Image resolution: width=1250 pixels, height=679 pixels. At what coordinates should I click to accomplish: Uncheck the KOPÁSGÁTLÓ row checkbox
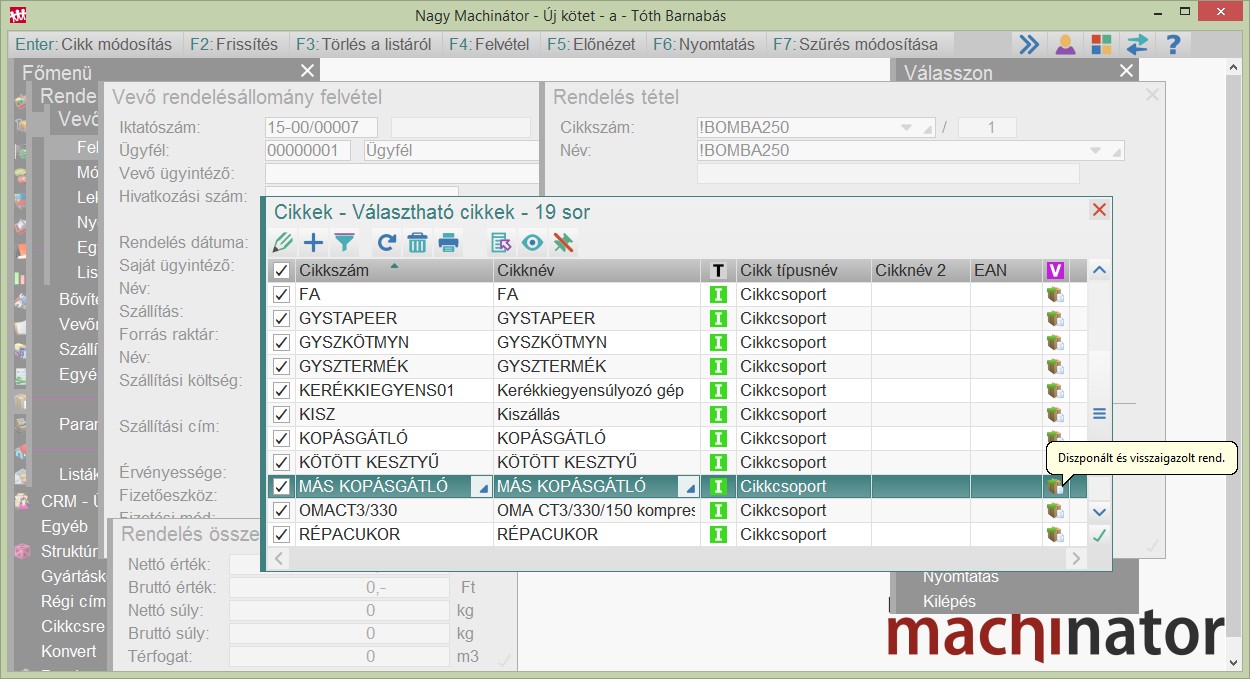coord(283,438)
